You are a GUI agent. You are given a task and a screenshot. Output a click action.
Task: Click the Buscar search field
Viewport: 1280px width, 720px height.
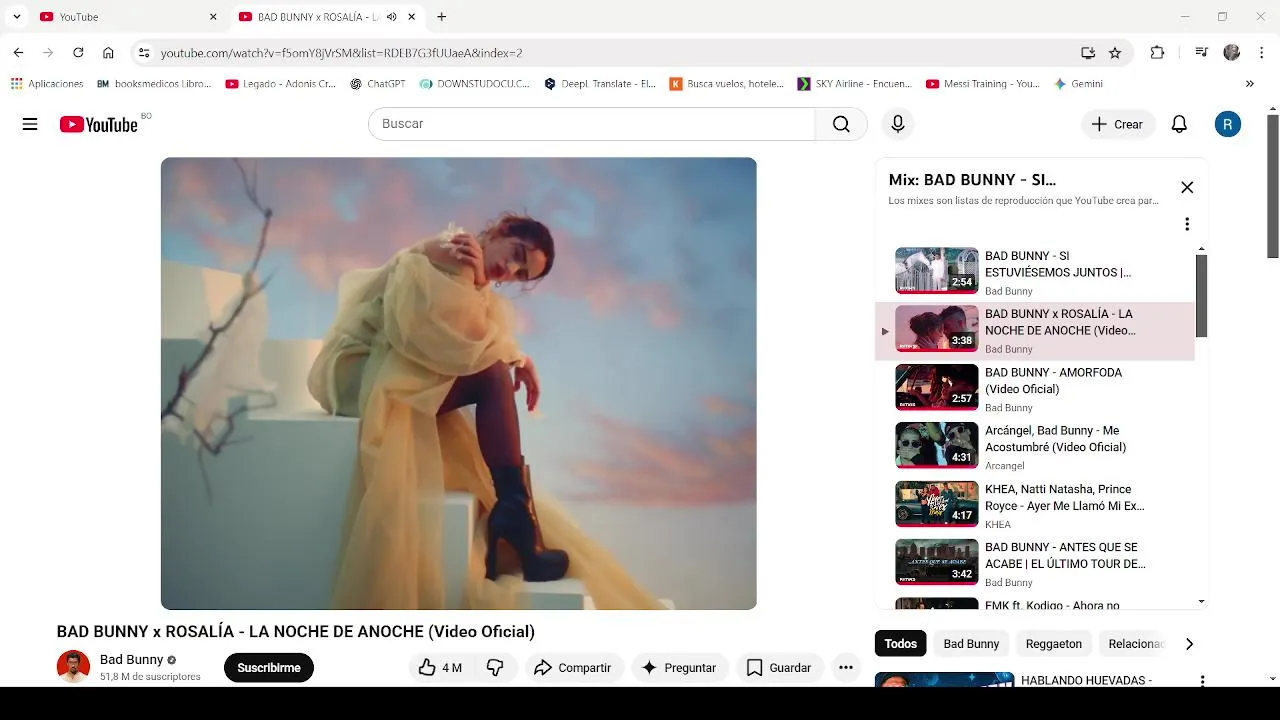click(x=592, y=124)
